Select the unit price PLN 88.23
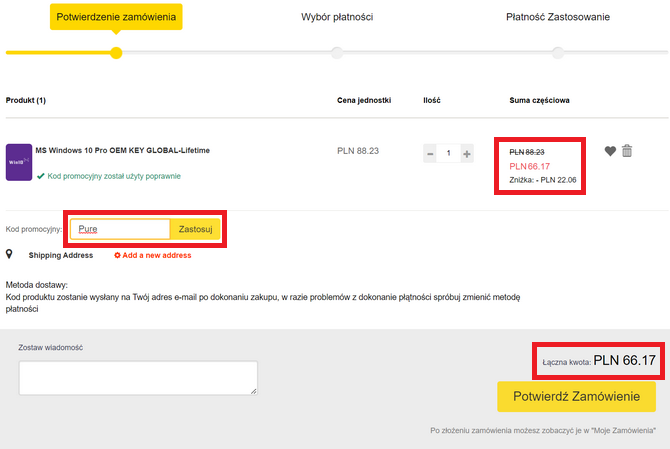The height and width of the screenshot is (449, 670). pos(358,151)
